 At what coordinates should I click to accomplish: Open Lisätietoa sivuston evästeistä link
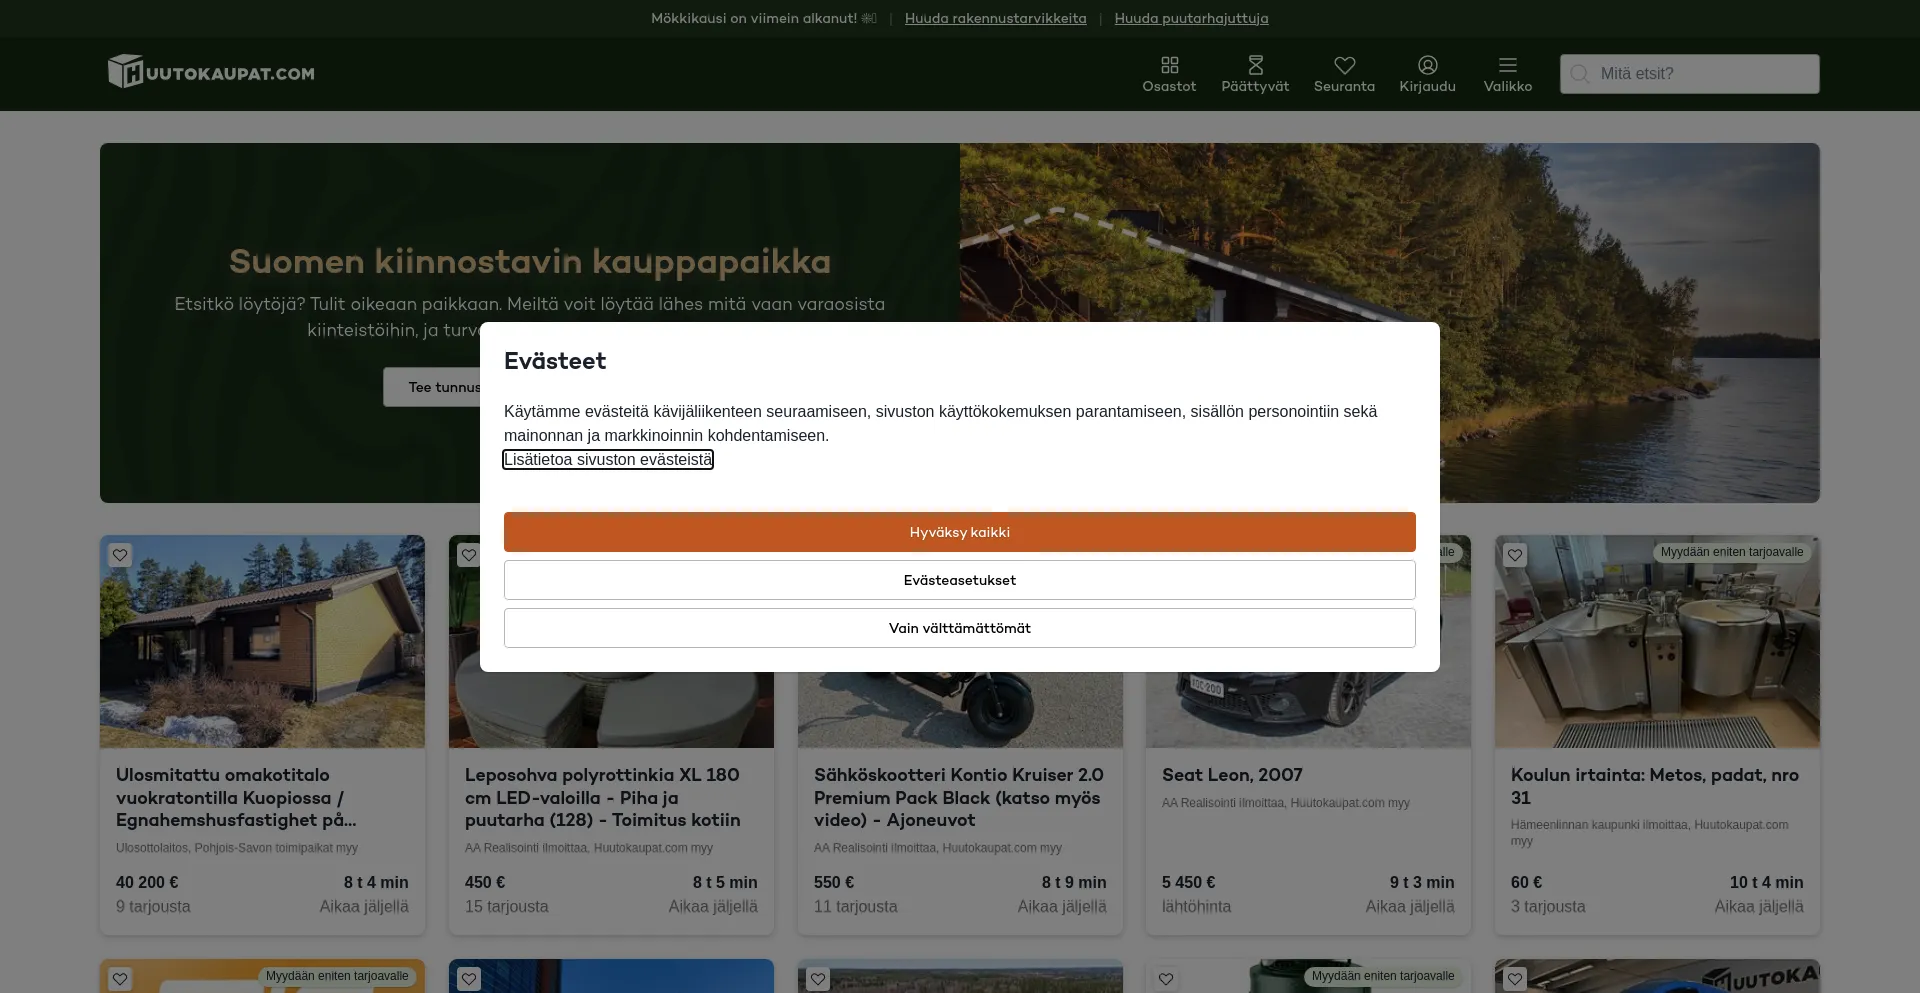pyautogui.click(x=608, y=460)
